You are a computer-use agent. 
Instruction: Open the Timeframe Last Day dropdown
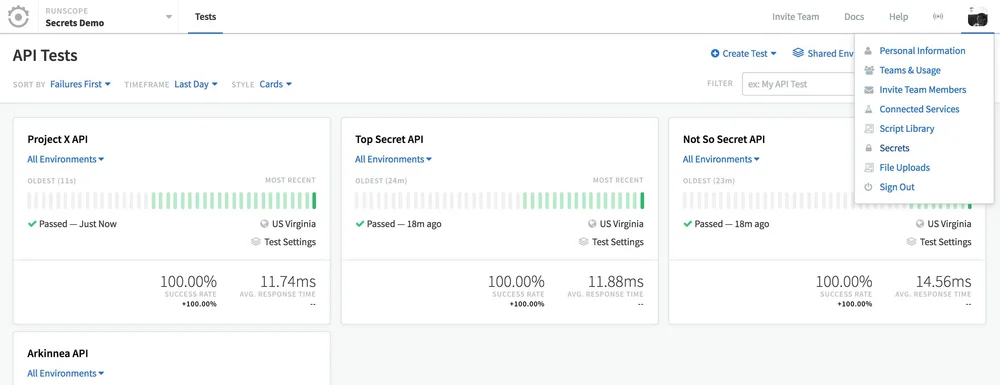click(x=196, y=84)
